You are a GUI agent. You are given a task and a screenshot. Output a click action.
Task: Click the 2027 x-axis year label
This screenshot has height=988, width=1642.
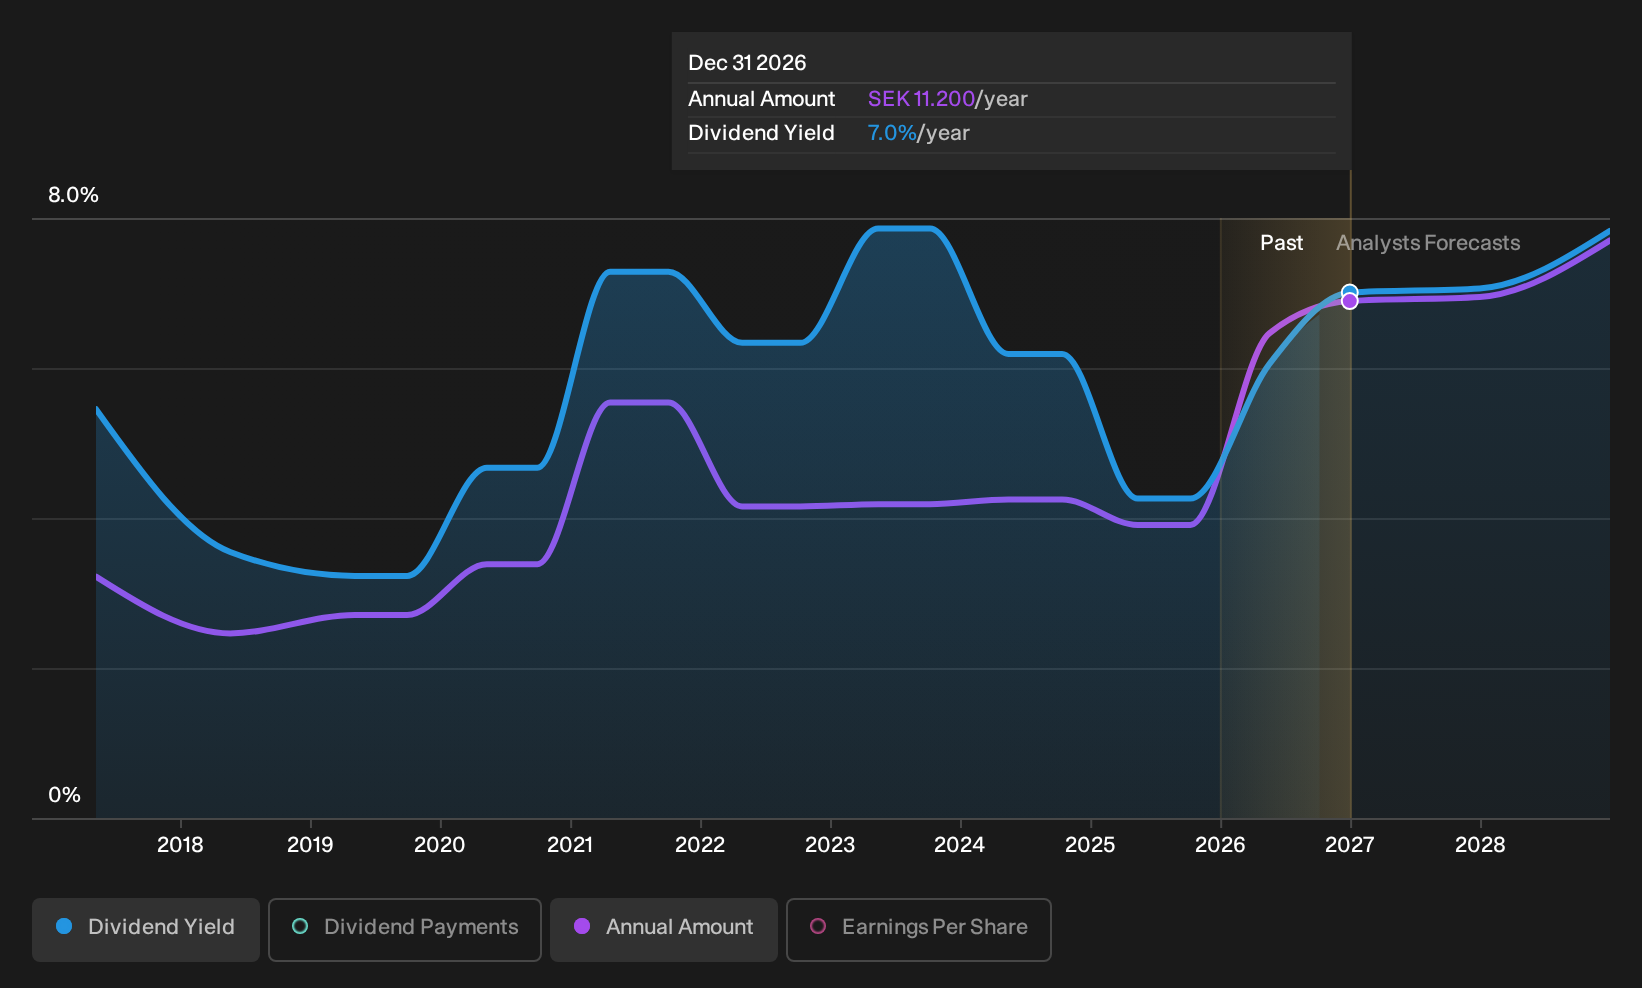(x=1350, y=845)
